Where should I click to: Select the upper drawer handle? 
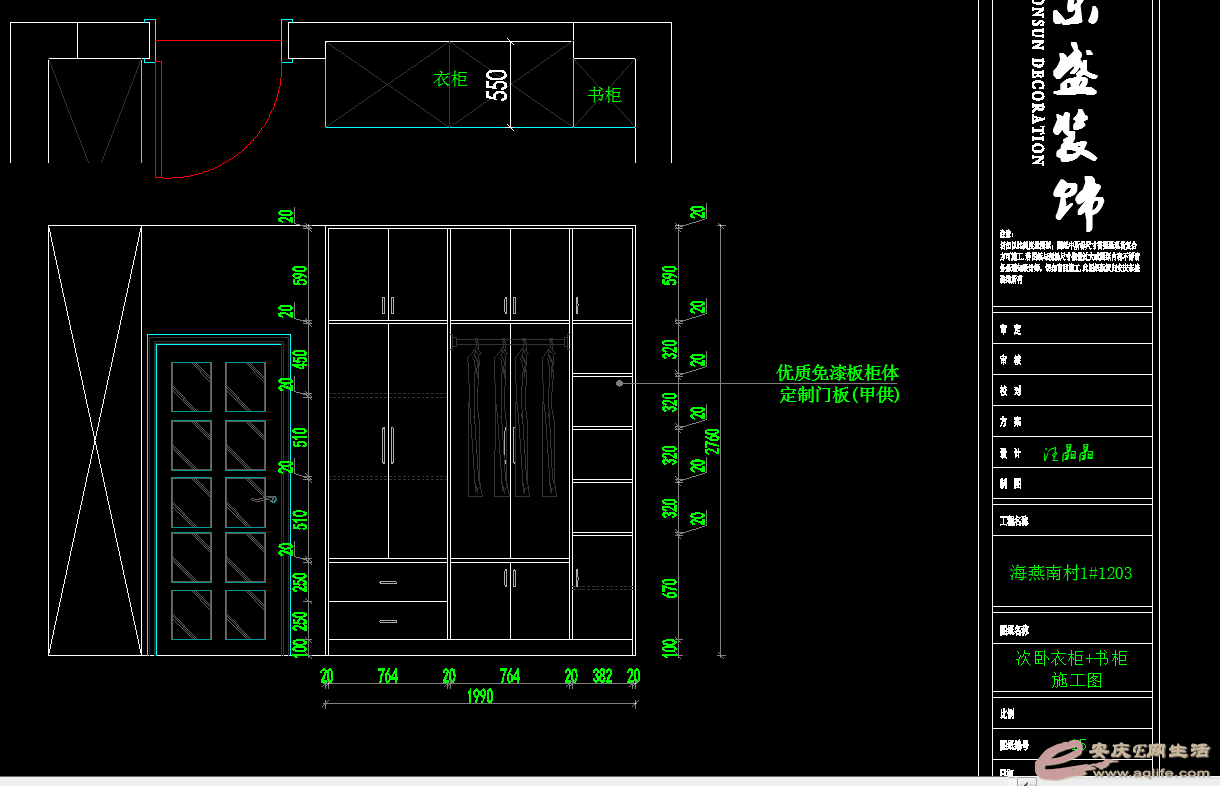(x=388, y=582)
